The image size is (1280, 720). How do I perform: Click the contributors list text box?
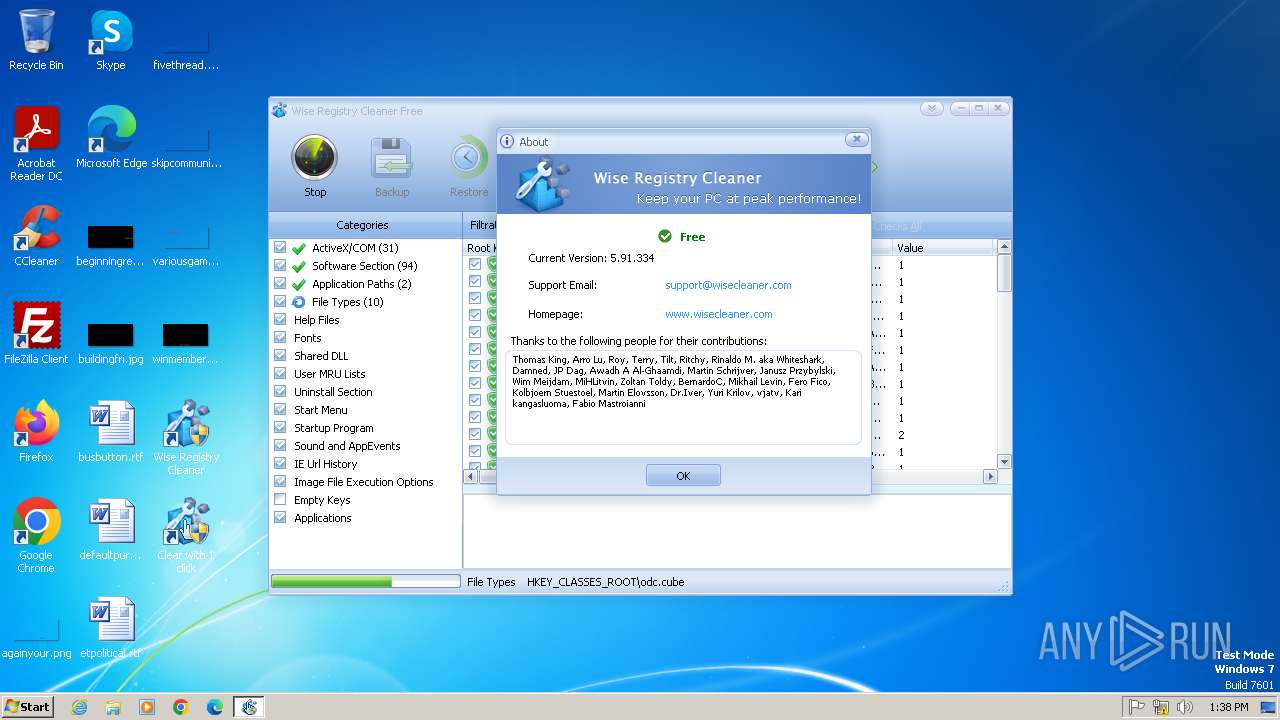click(x=683, y=397)
